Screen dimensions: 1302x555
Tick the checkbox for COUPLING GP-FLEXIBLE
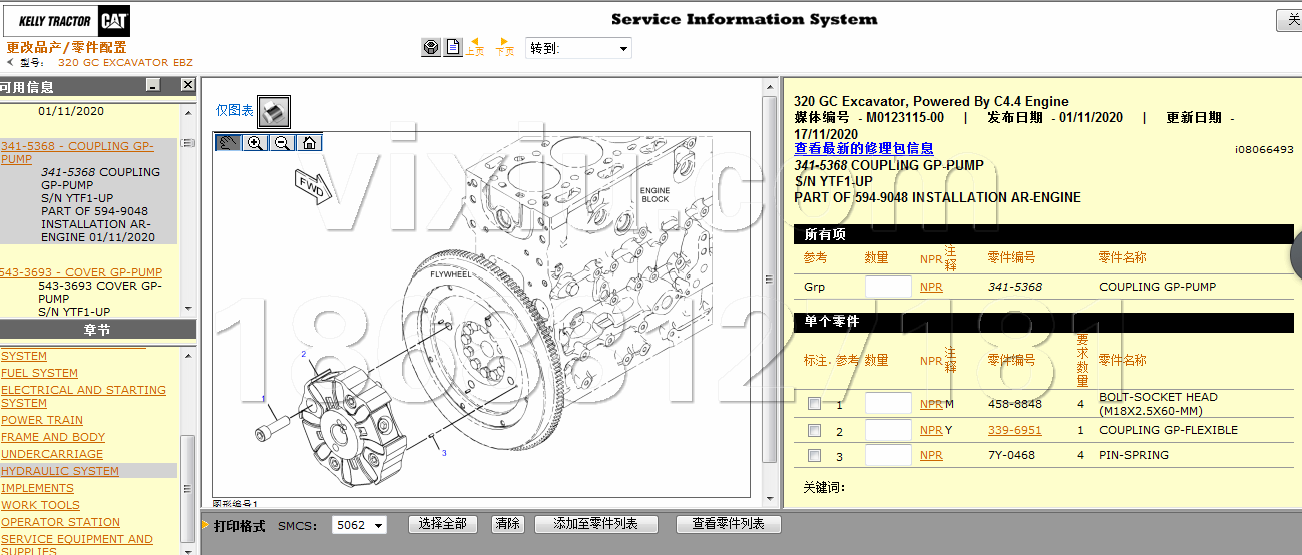click(x=815, y=430)
